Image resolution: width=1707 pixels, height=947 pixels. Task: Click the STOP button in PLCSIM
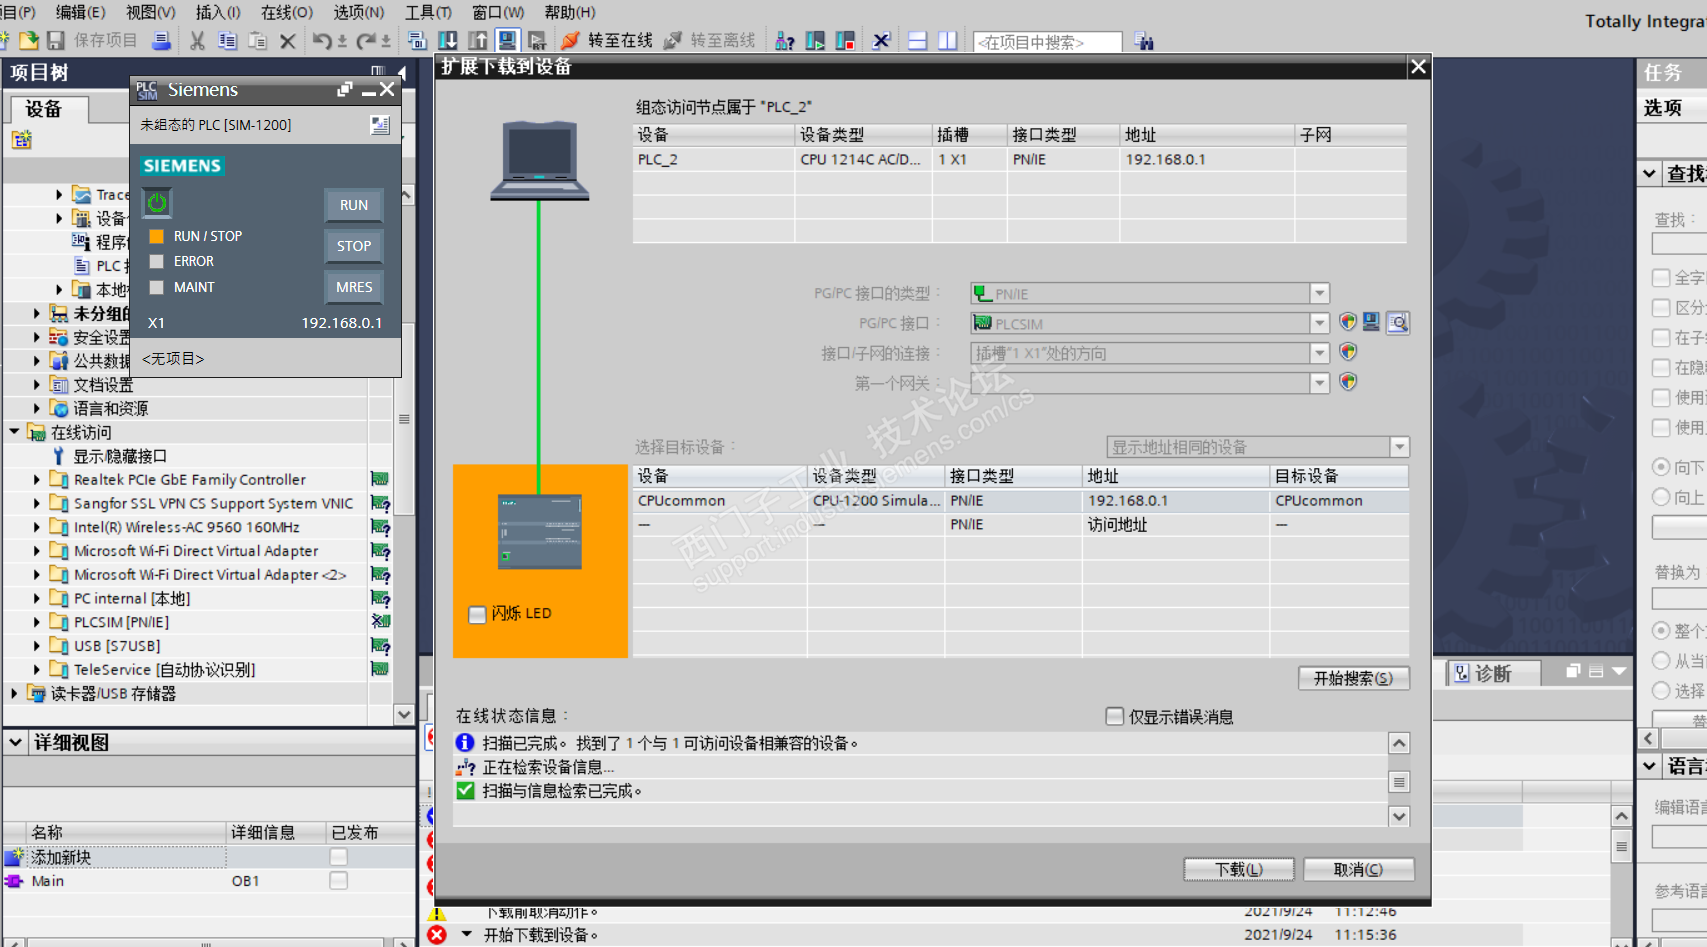[354, 246]
